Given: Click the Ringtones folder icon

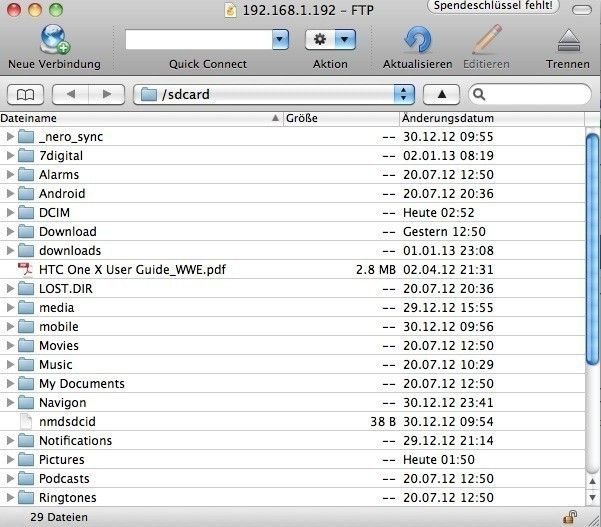Looking at the screenshot, I should pyautogui.click(x=26, y=497).
